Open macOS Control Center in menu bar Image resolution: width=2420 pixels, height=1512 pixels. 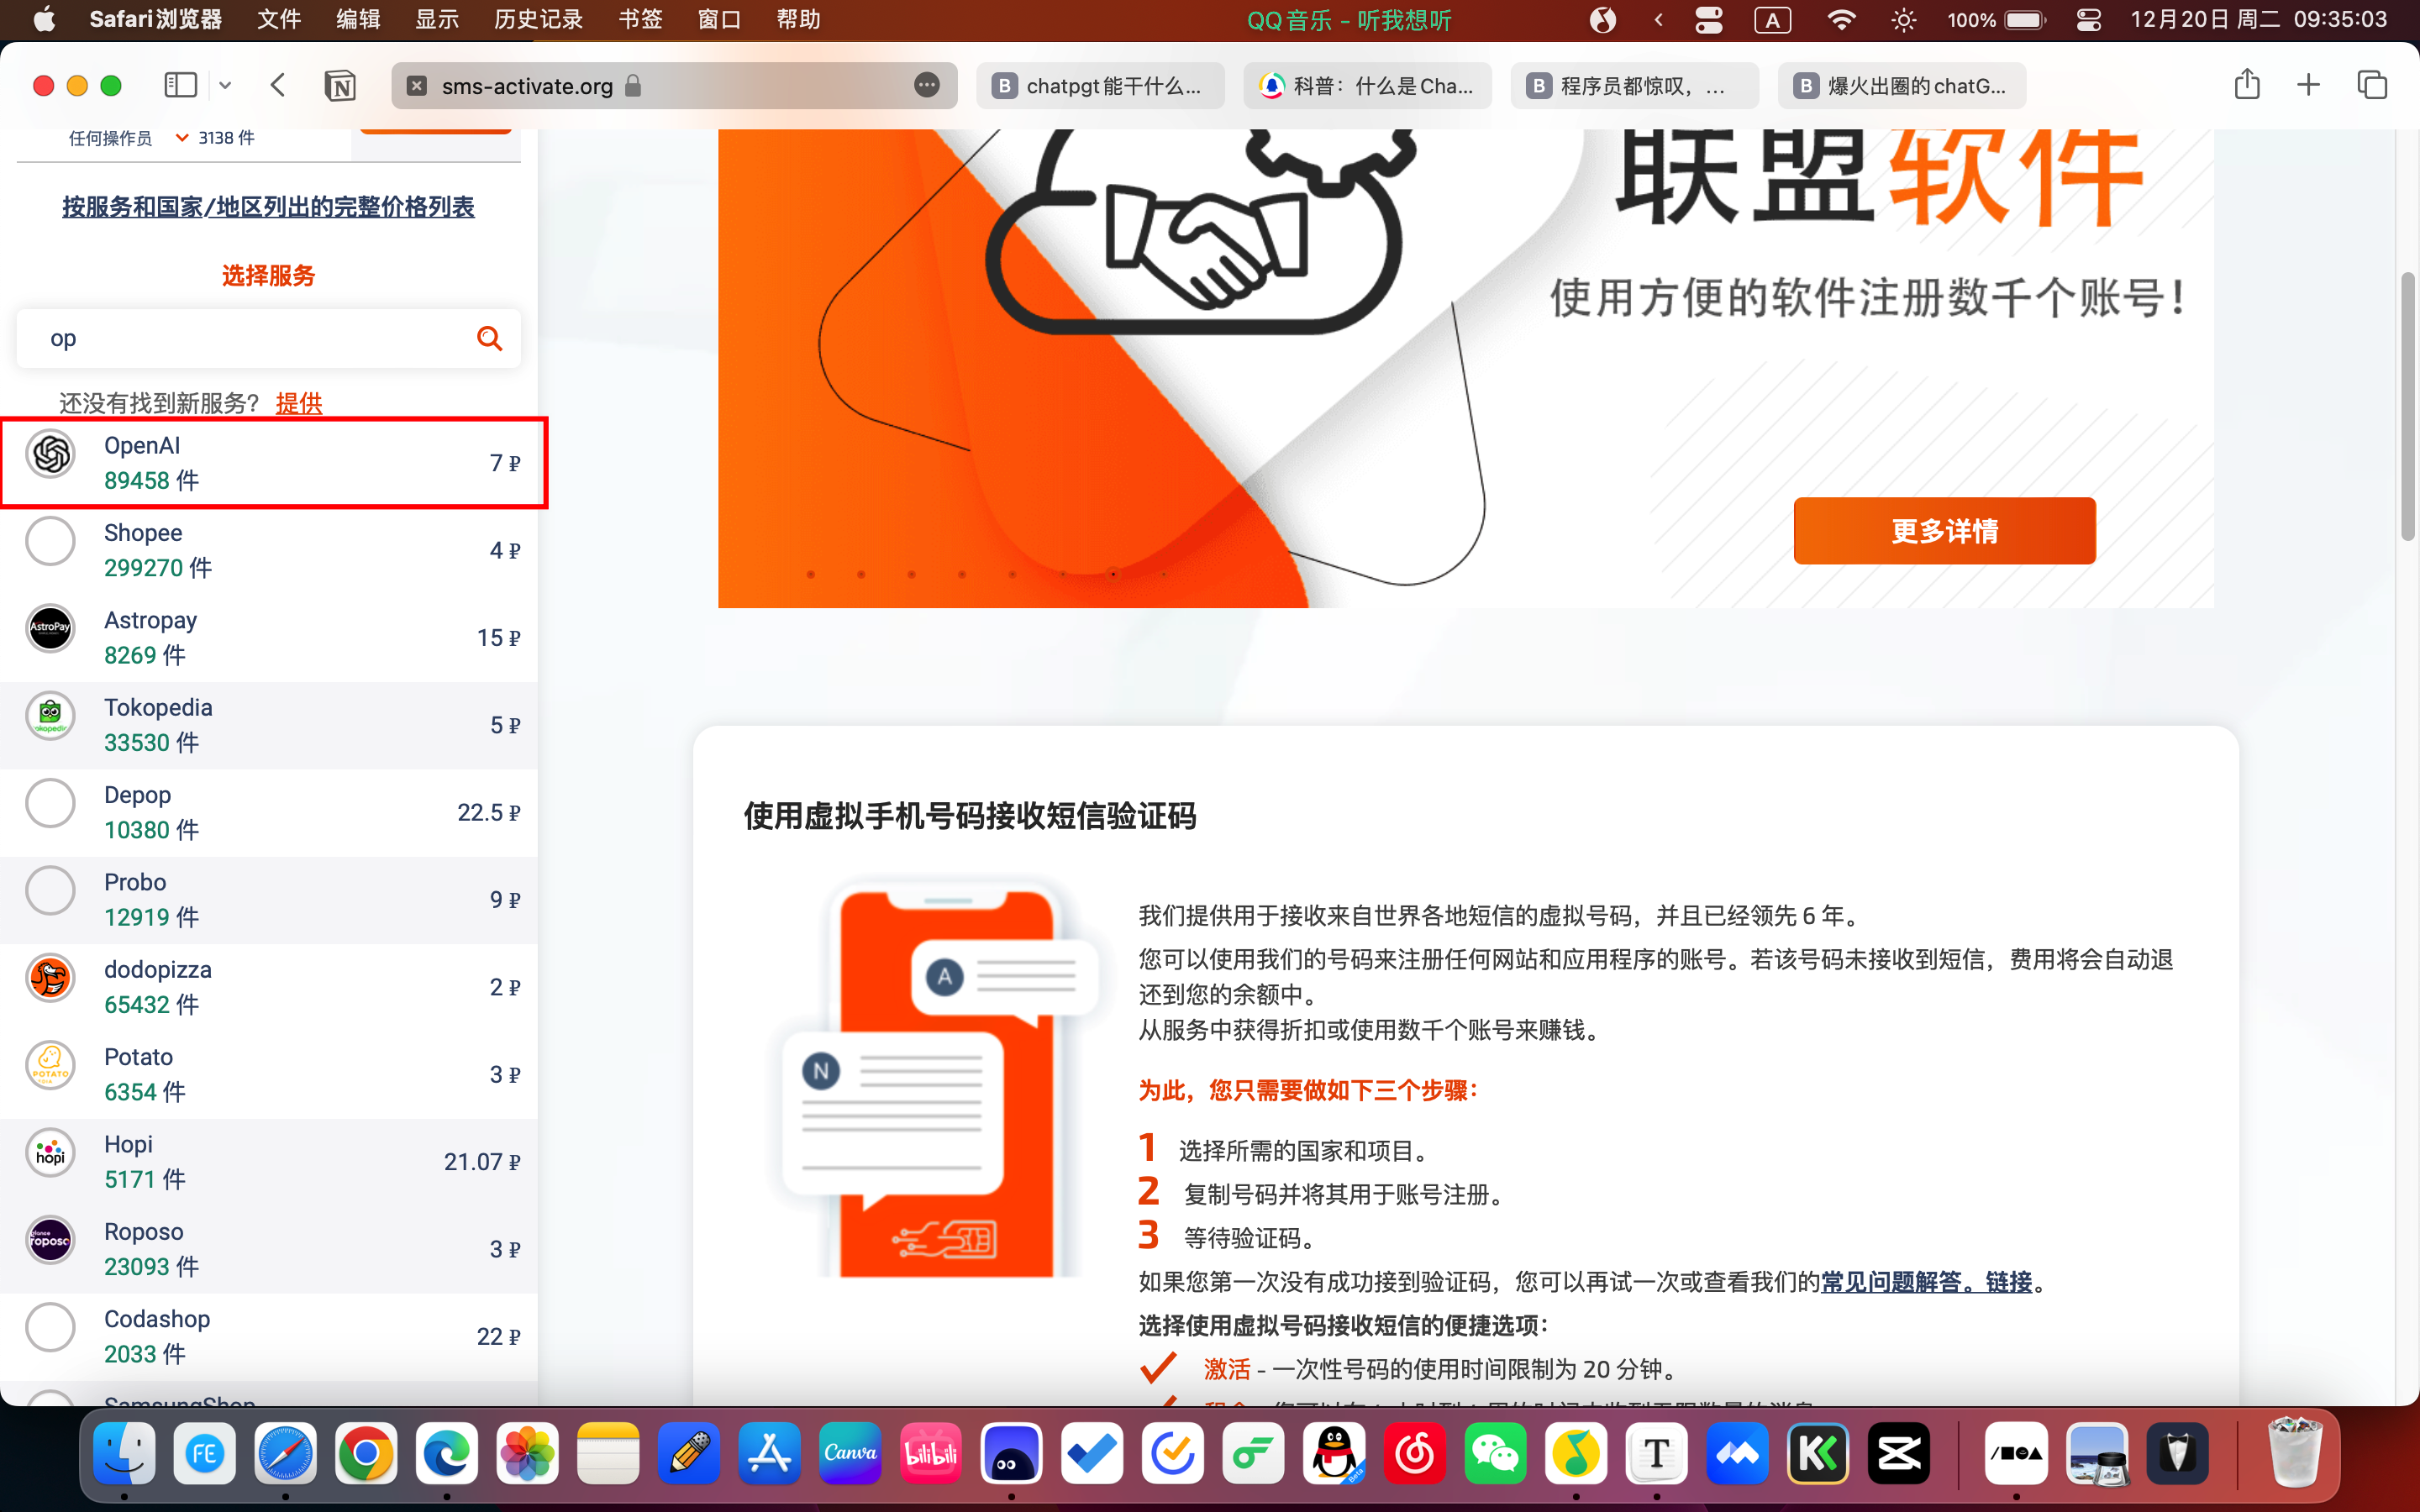pos(2088,20)
